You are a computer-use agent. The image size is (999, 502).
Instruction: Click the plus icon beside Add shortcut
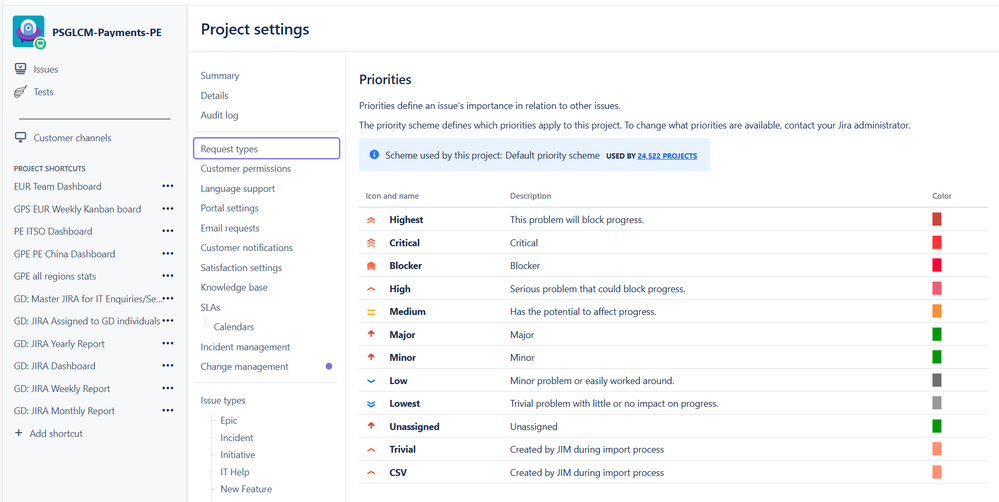pos(19,433)
